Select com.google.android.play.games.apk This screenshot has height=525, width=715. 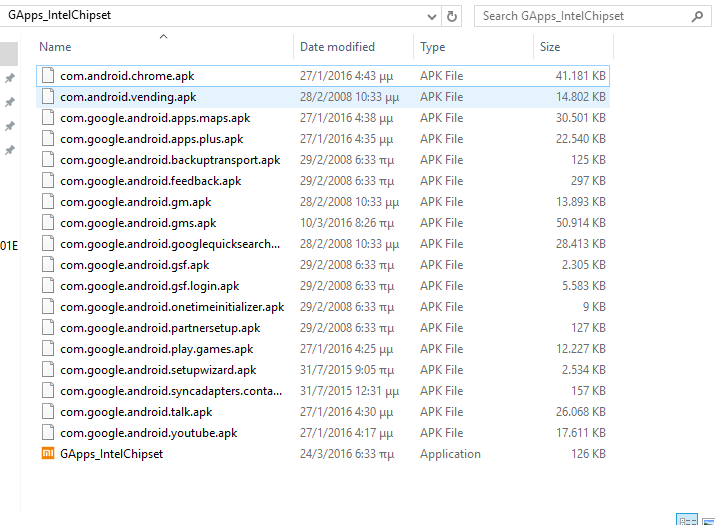tap(157, 348)
